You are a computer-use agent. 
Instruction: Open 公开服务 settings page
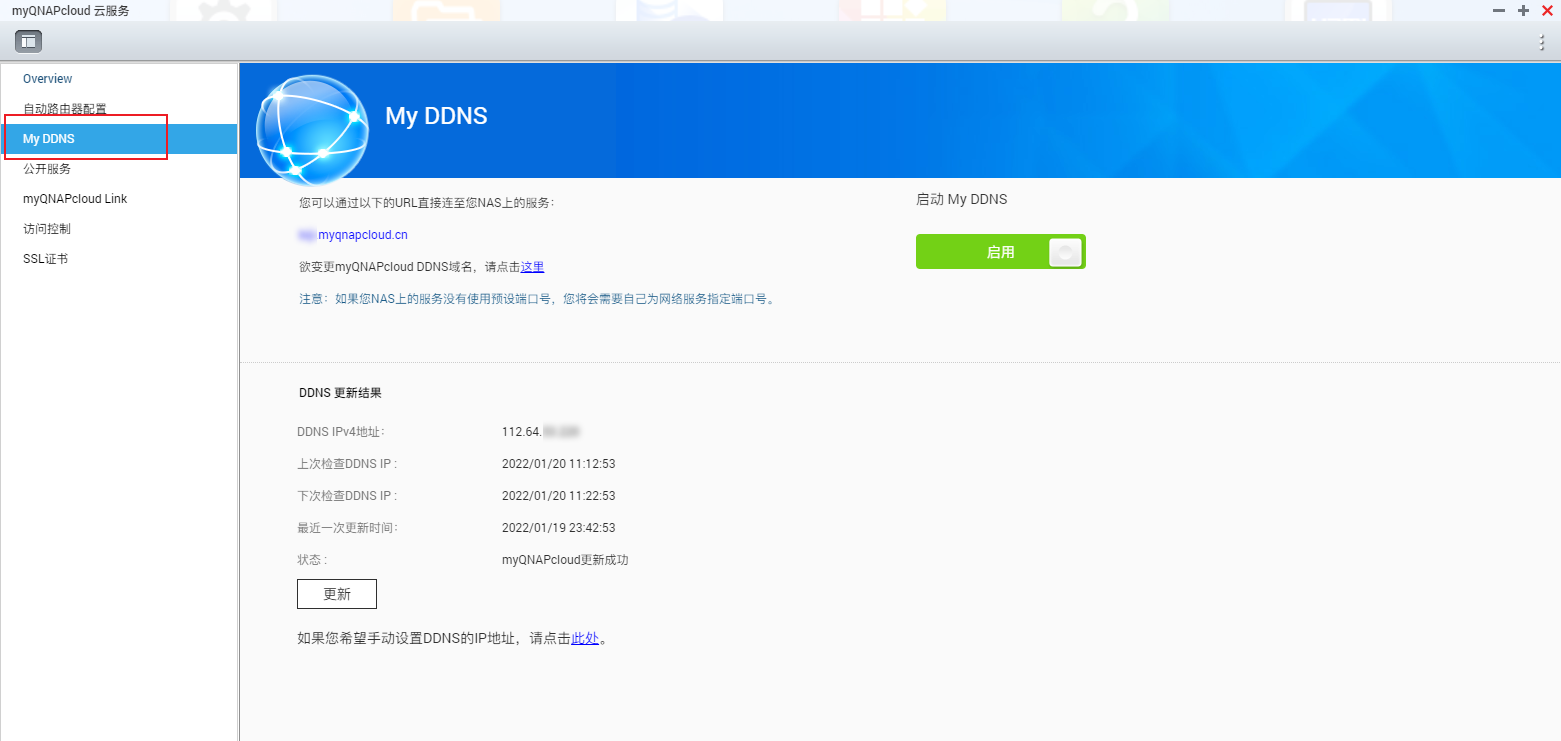(47, 169)
